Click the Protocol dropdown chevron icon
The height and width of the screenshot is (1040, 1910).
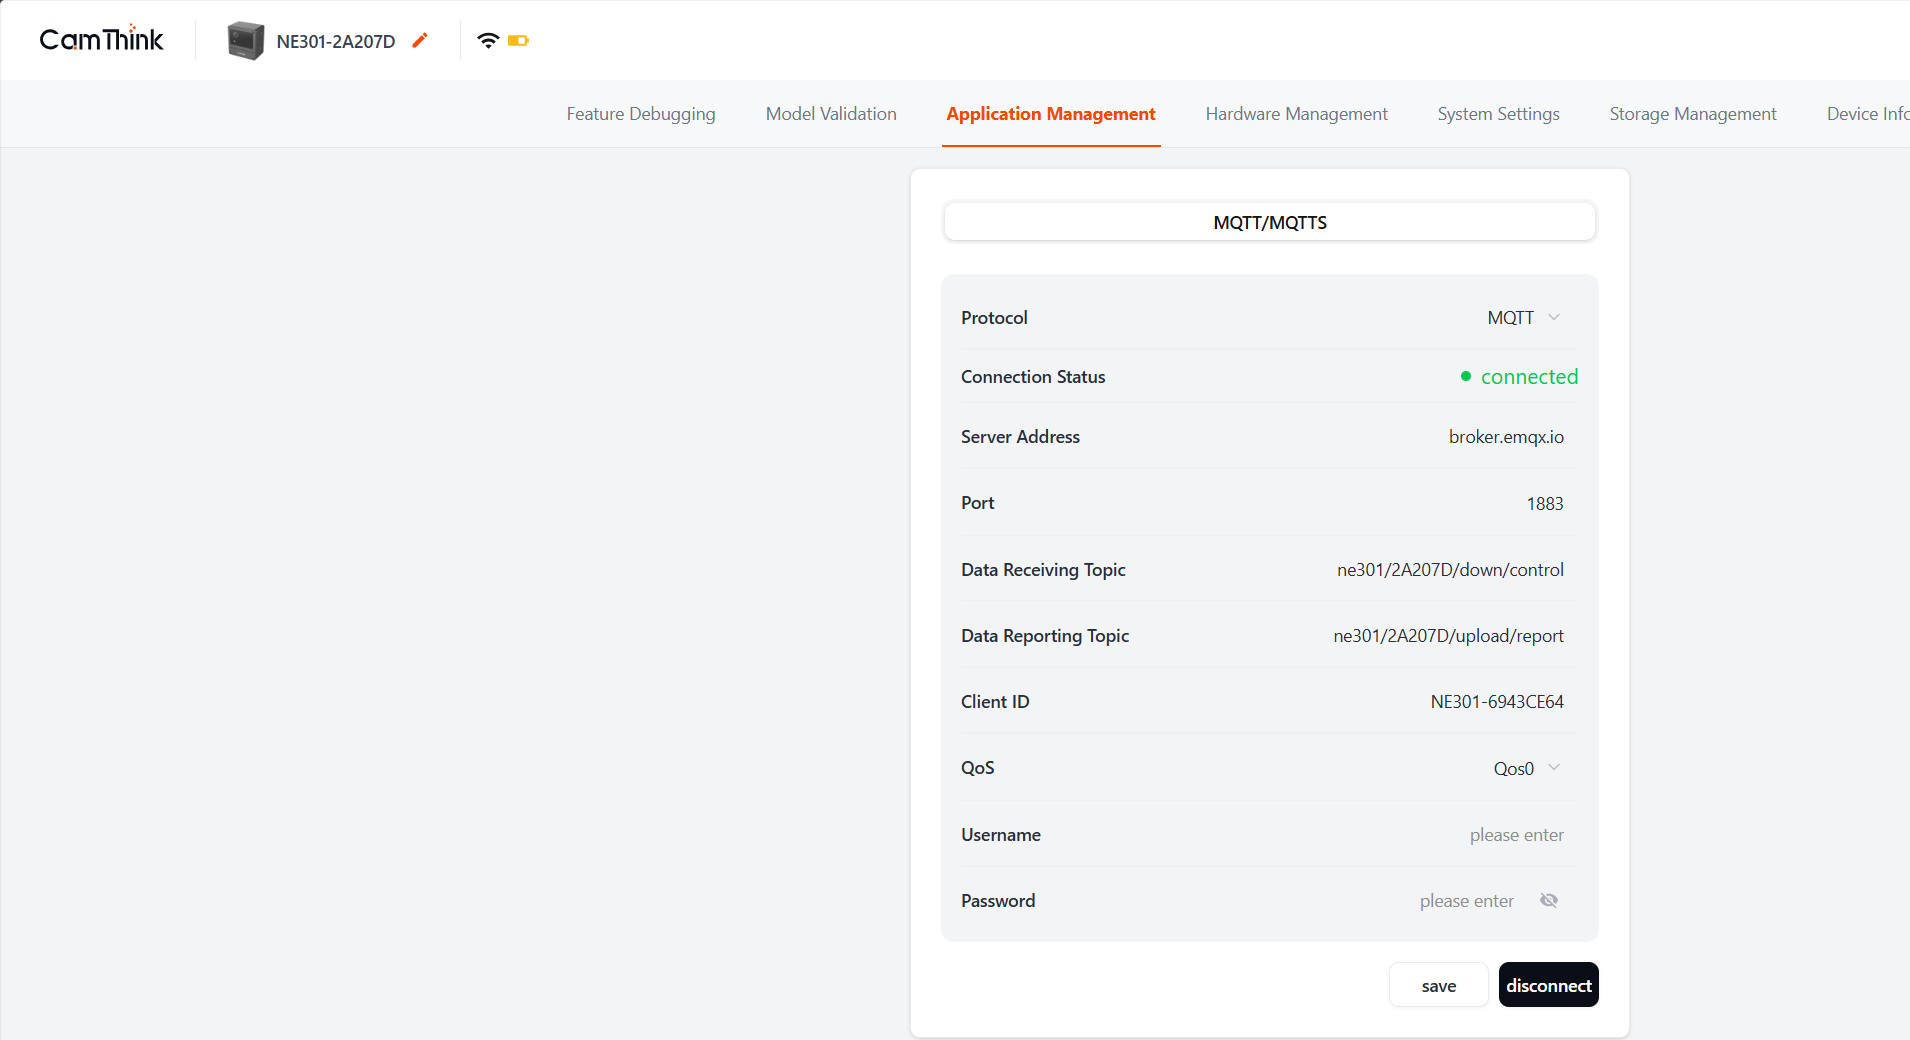tap(1553, 317)
